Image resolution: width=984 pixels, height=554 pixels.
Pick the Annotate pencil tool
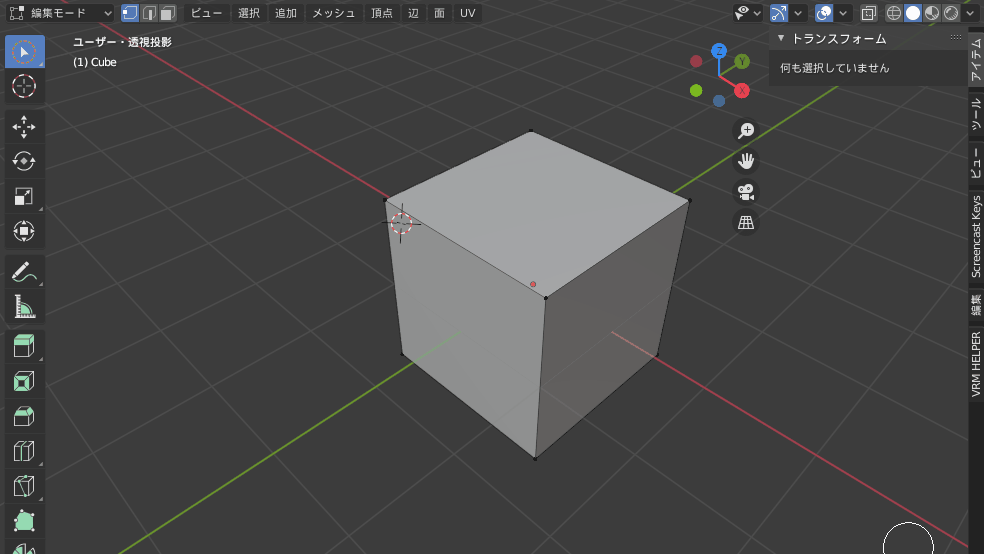click(x=24, y=272)
